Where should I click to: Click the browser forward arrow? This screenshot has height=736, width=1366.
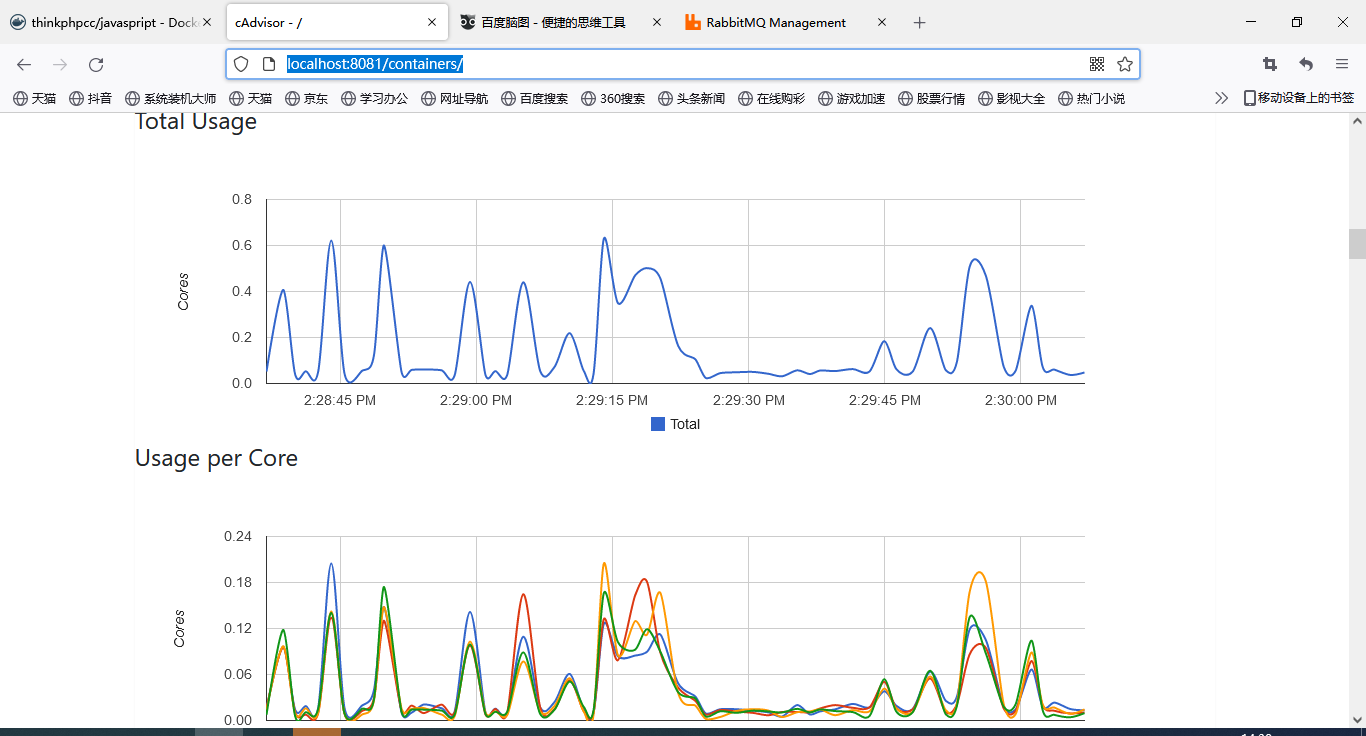tap(60, 64)
